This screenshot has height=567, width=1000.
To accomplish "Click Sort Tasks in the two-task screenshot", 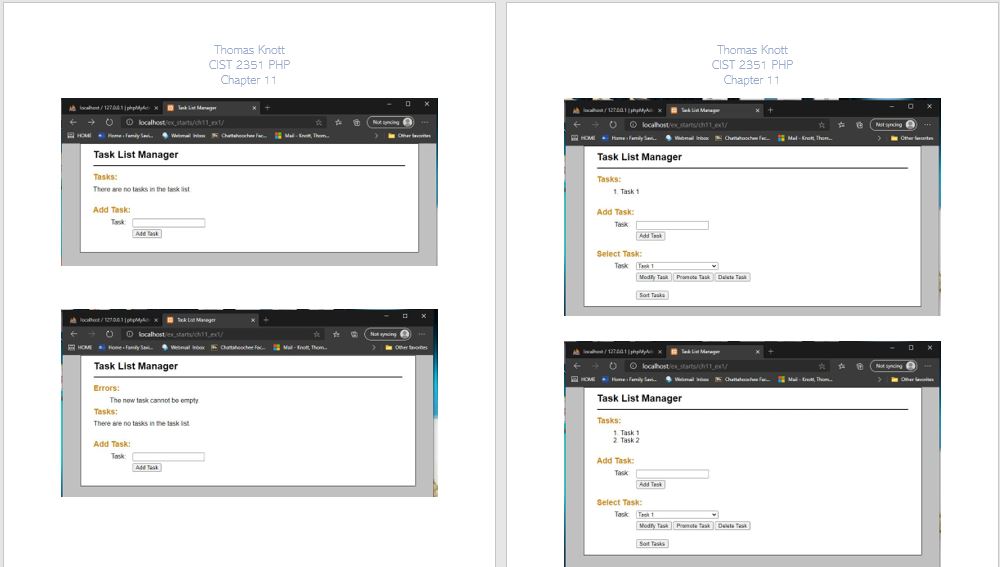I will pyautogui.click(x=652, y=544).
